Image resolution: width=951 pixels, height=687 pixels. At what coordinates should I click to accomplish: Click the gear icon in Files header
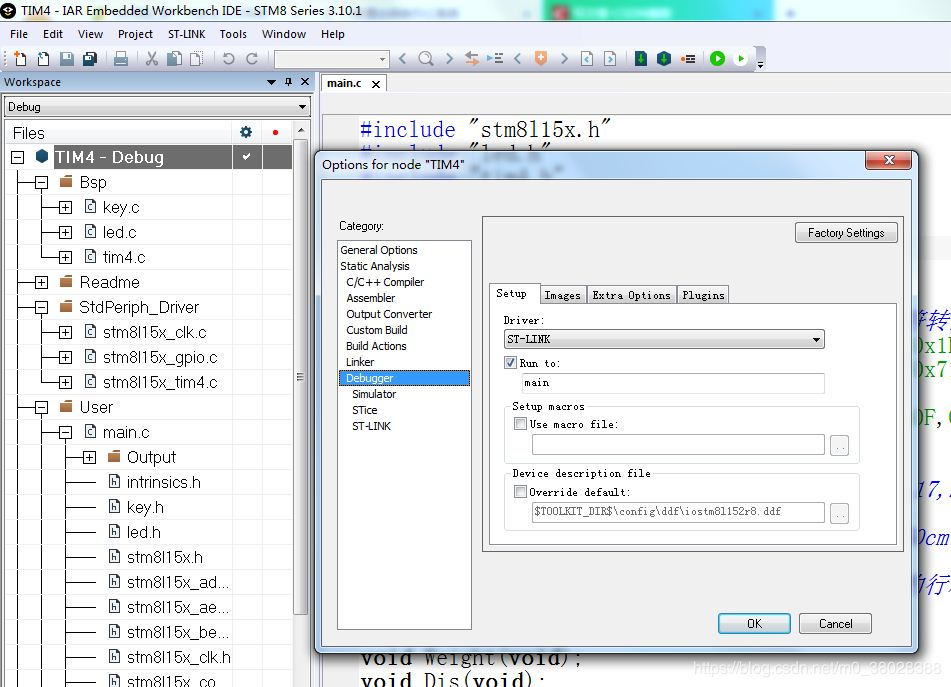246,132
